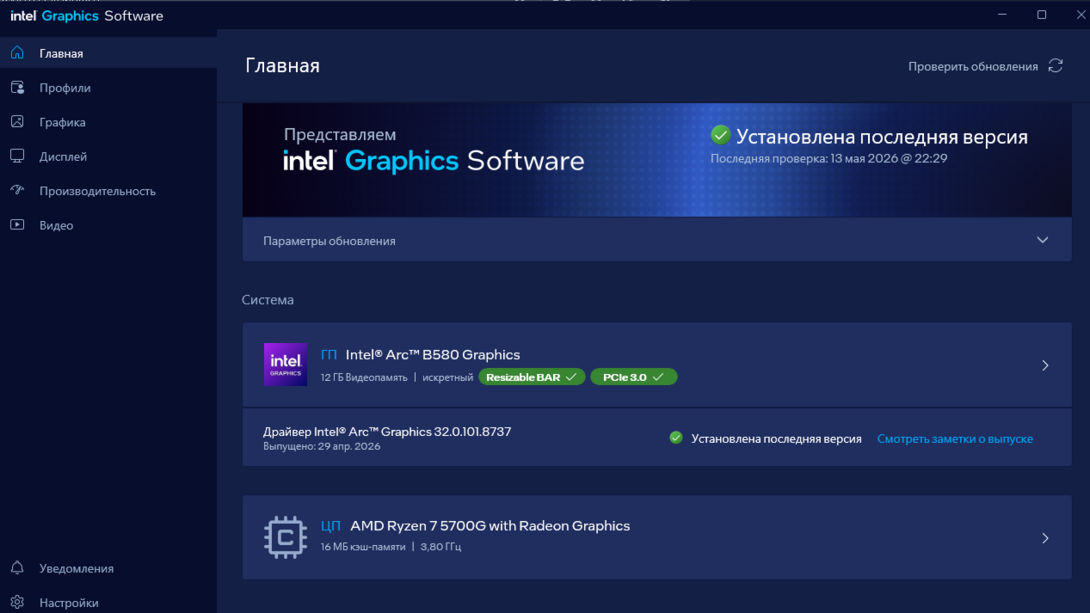The image size is (1090, 613).
Task: Click the Параметры обновления label
Action: tap(329, 241)
